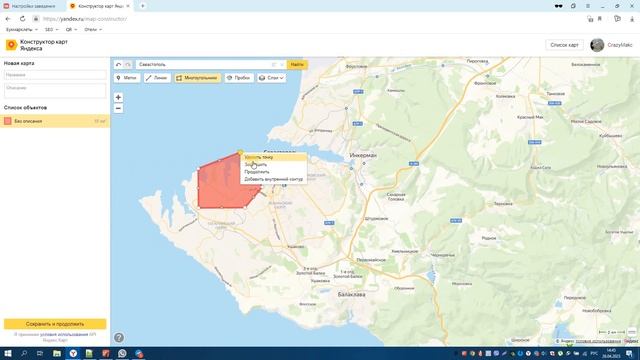This screenshot has height=360, width=640.
Task: Click the taskbar clock and date
Action: pyautogui.click(x=611, y=353)
